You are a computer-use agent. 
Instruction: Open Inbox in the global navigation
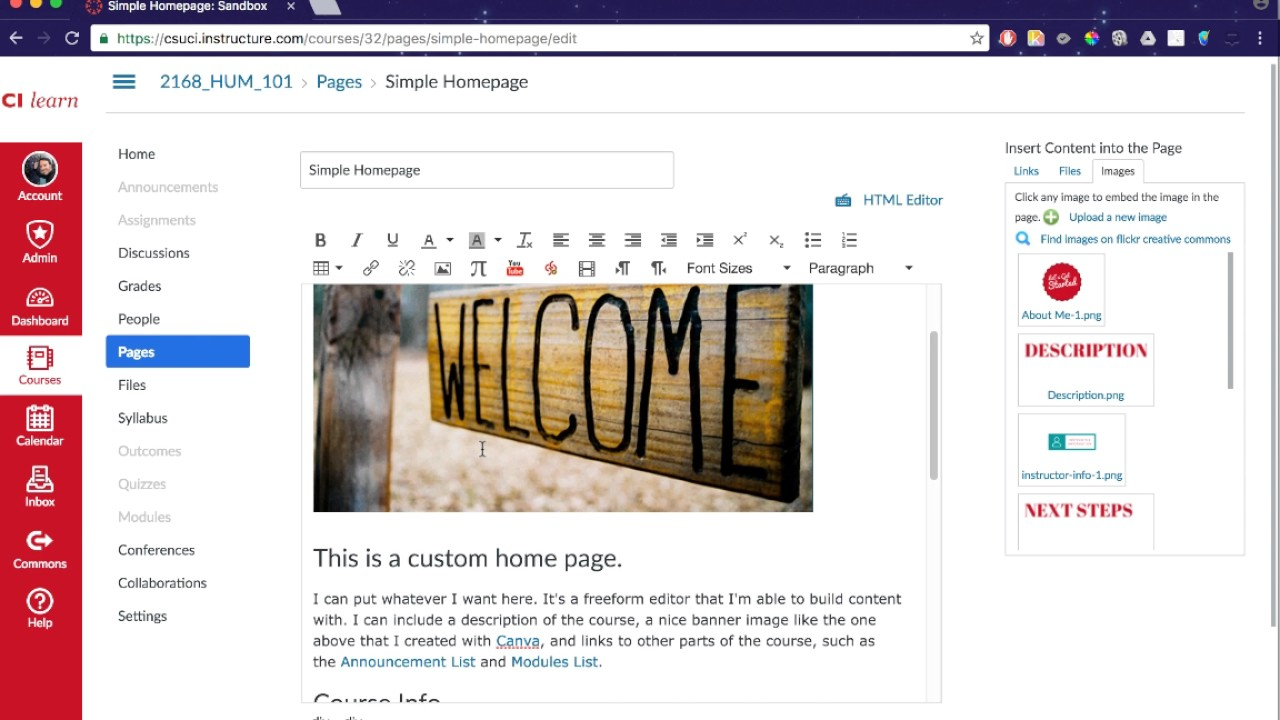pos(40,486)
